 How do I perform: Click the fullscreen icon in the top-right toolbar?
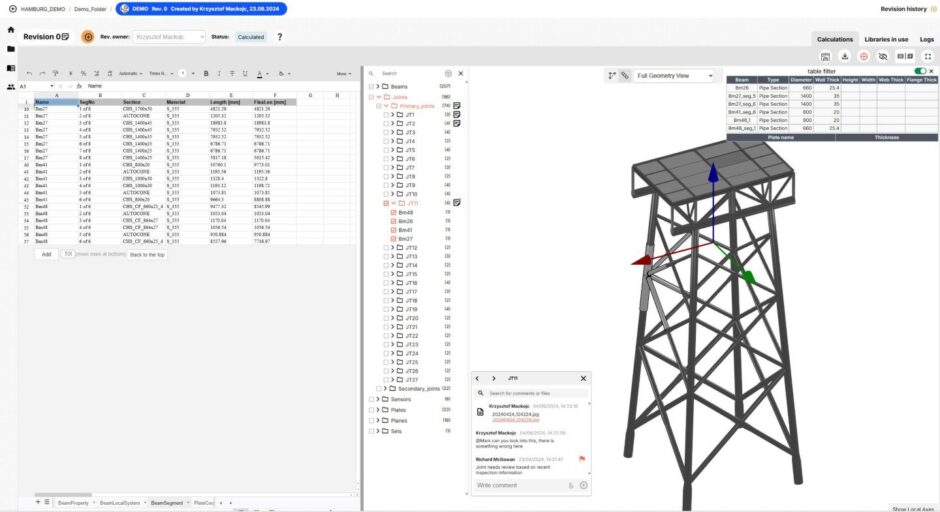(928, 56)
